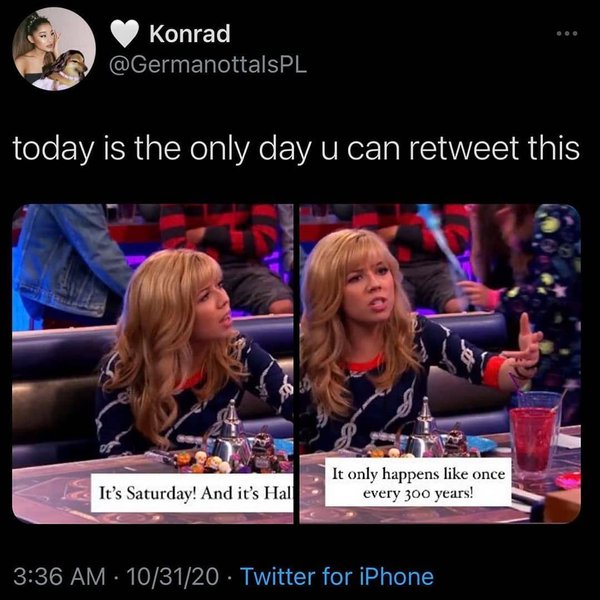Click the 10/31/20 date

click(x=173, y=576)
